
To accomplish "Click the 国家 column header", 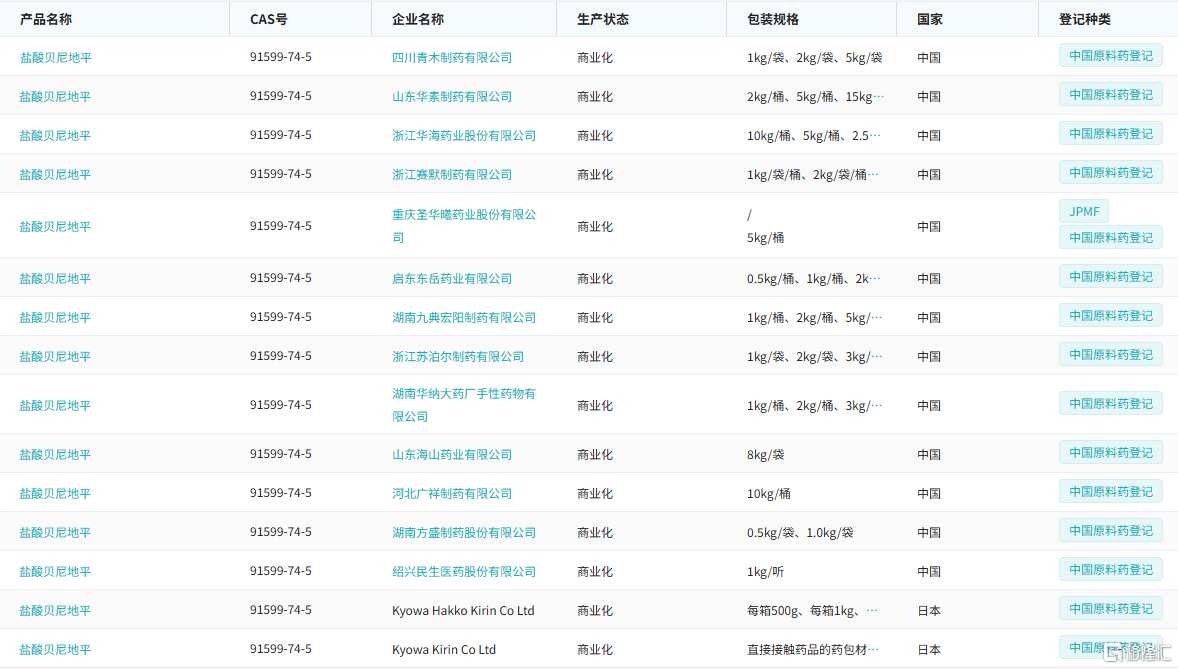I will (929, 20).
